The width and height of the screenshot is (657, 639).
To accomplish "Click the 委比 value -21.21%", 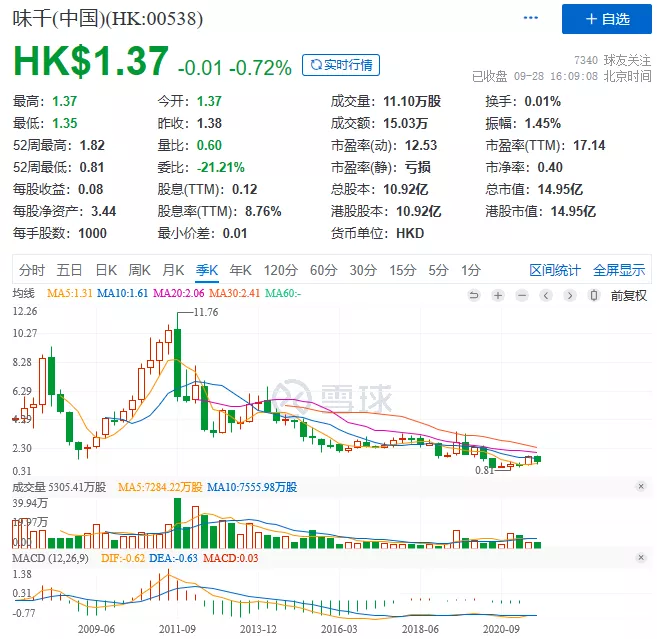I will (221, 167).
